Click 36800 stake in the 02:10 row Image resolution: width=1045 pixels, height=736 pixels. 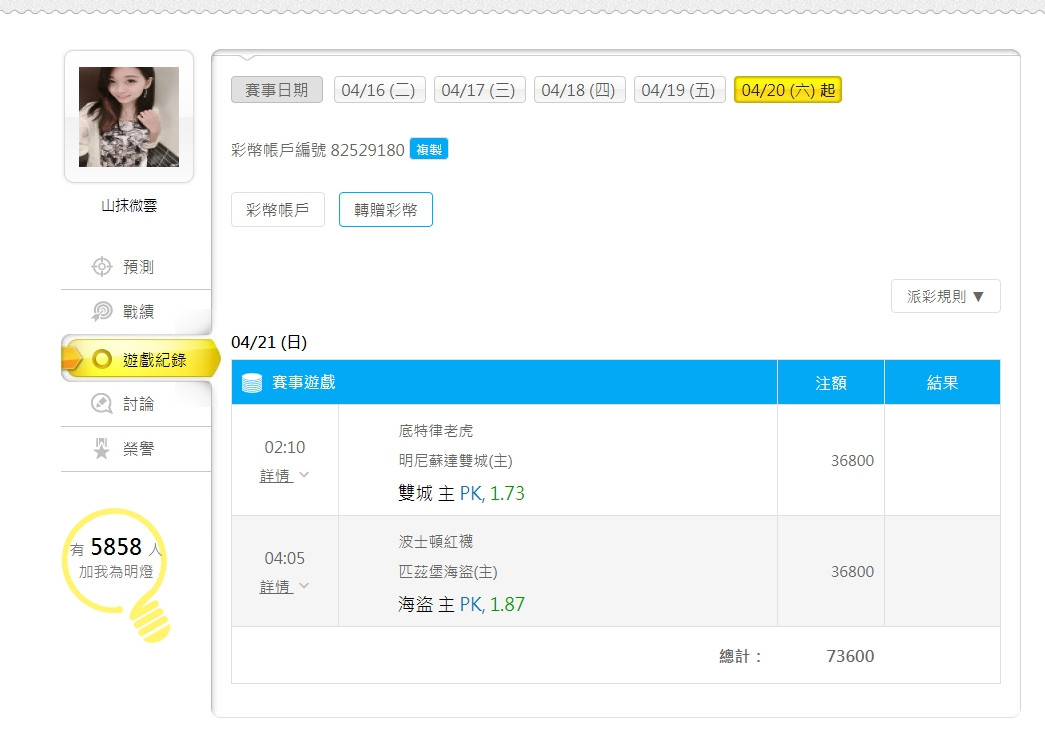852,461
